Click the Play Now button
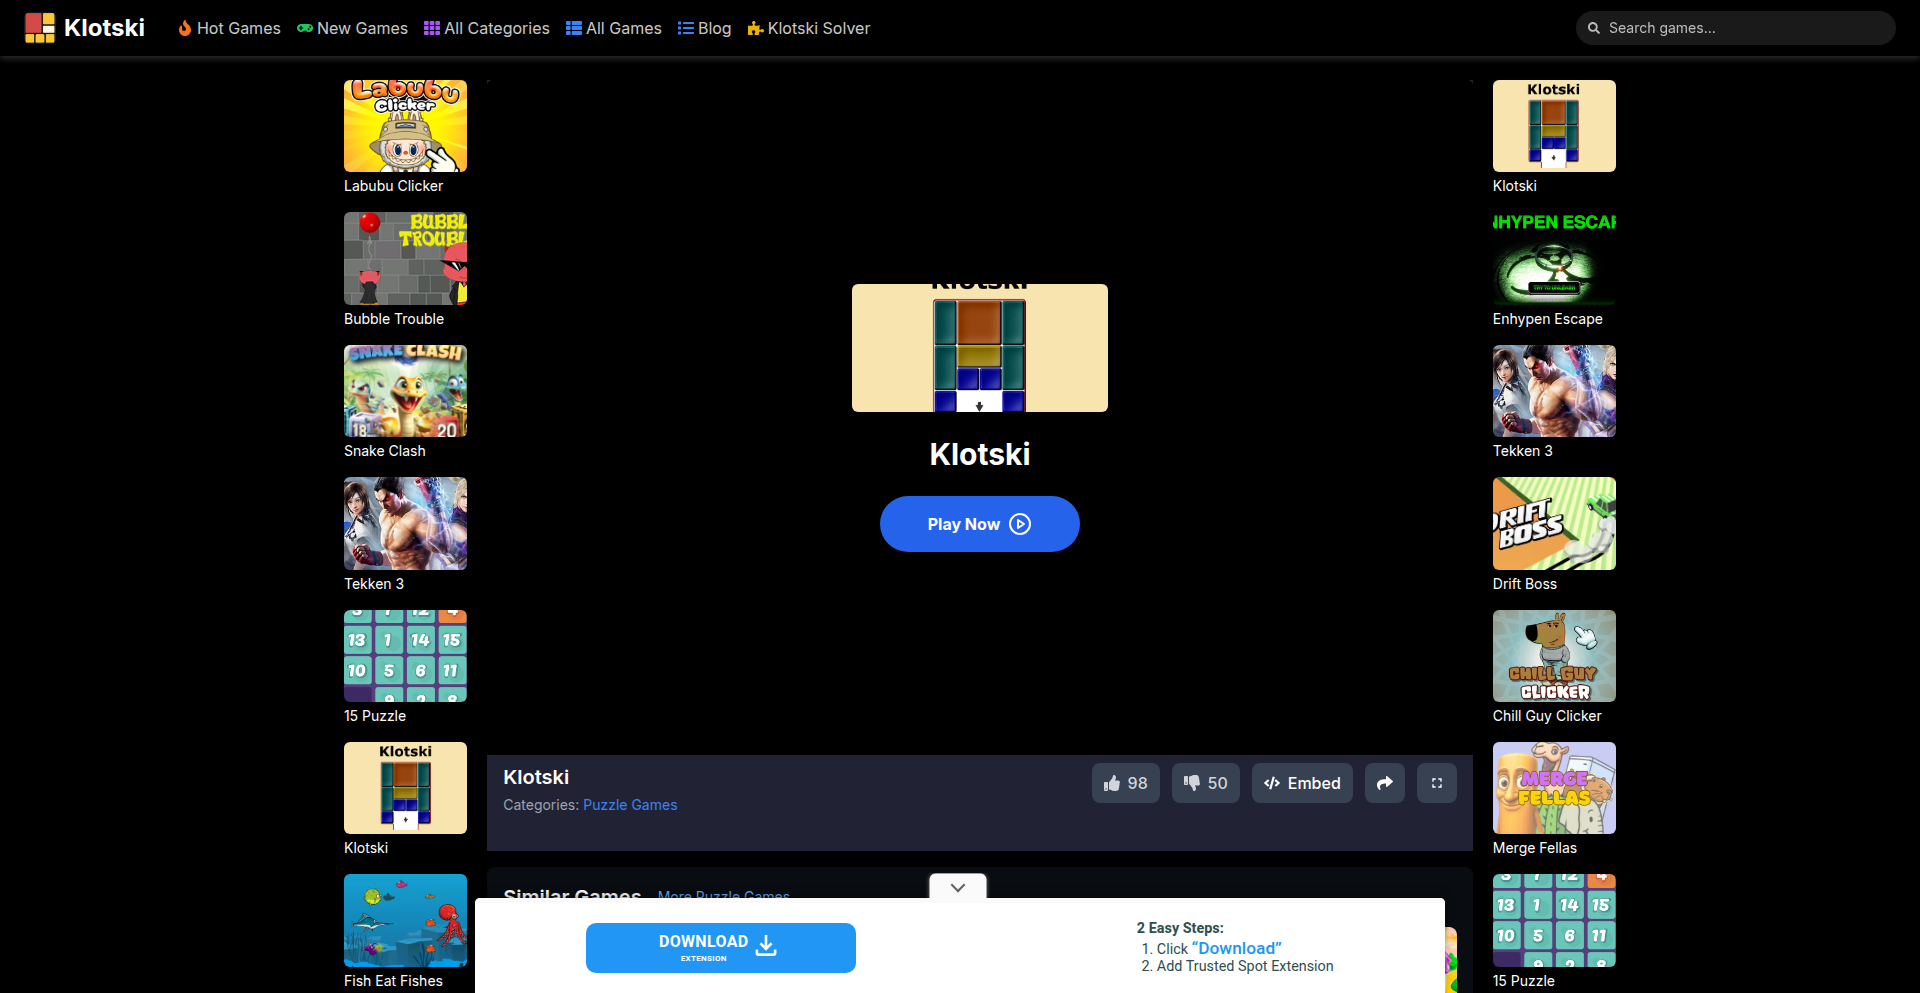 click(x=979, y=523)
